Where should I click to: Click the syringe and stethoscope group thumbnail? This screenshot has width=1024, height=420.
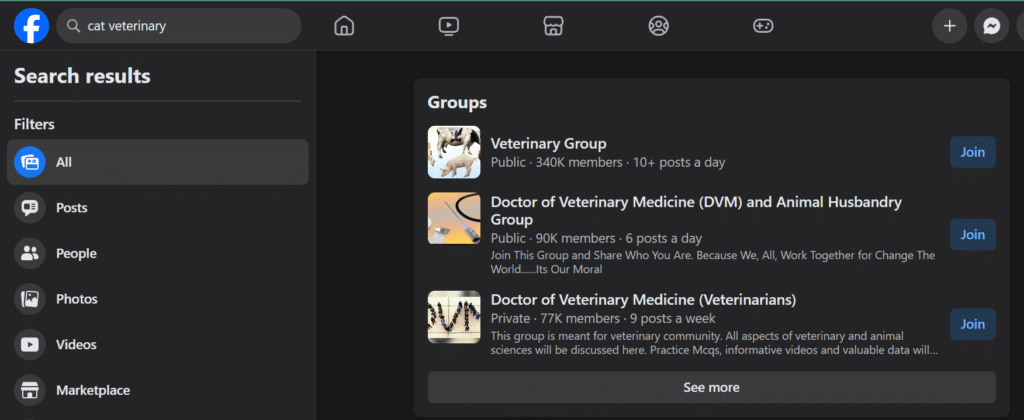(454, 218)
